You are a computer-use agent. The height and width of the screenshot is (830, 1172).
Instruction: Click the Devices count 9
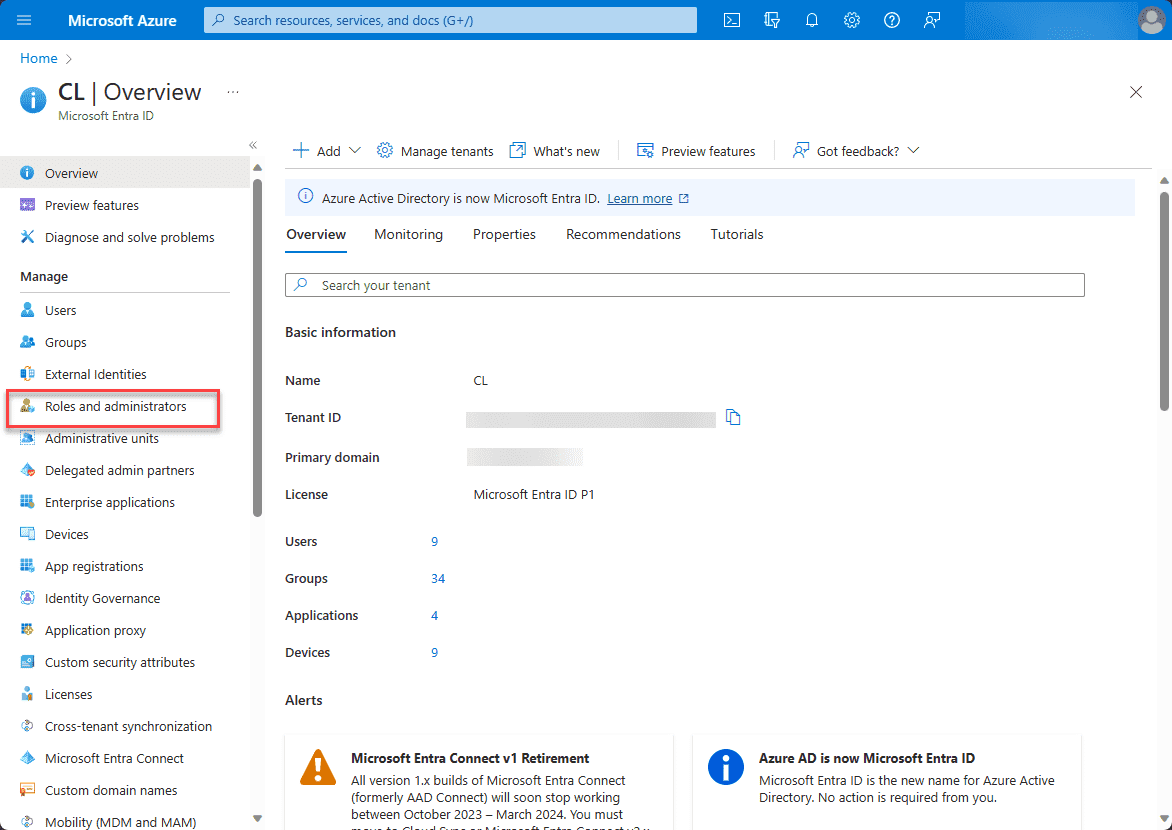tap(434, 653)
